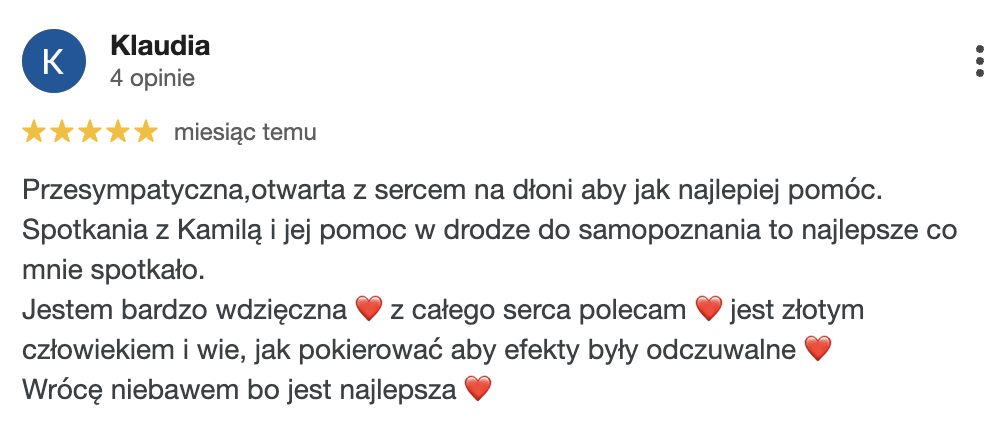Viewport: 1008px width, 432px height.
Task: Click the "4 opinie" review count
Action: tap(152, 78)
